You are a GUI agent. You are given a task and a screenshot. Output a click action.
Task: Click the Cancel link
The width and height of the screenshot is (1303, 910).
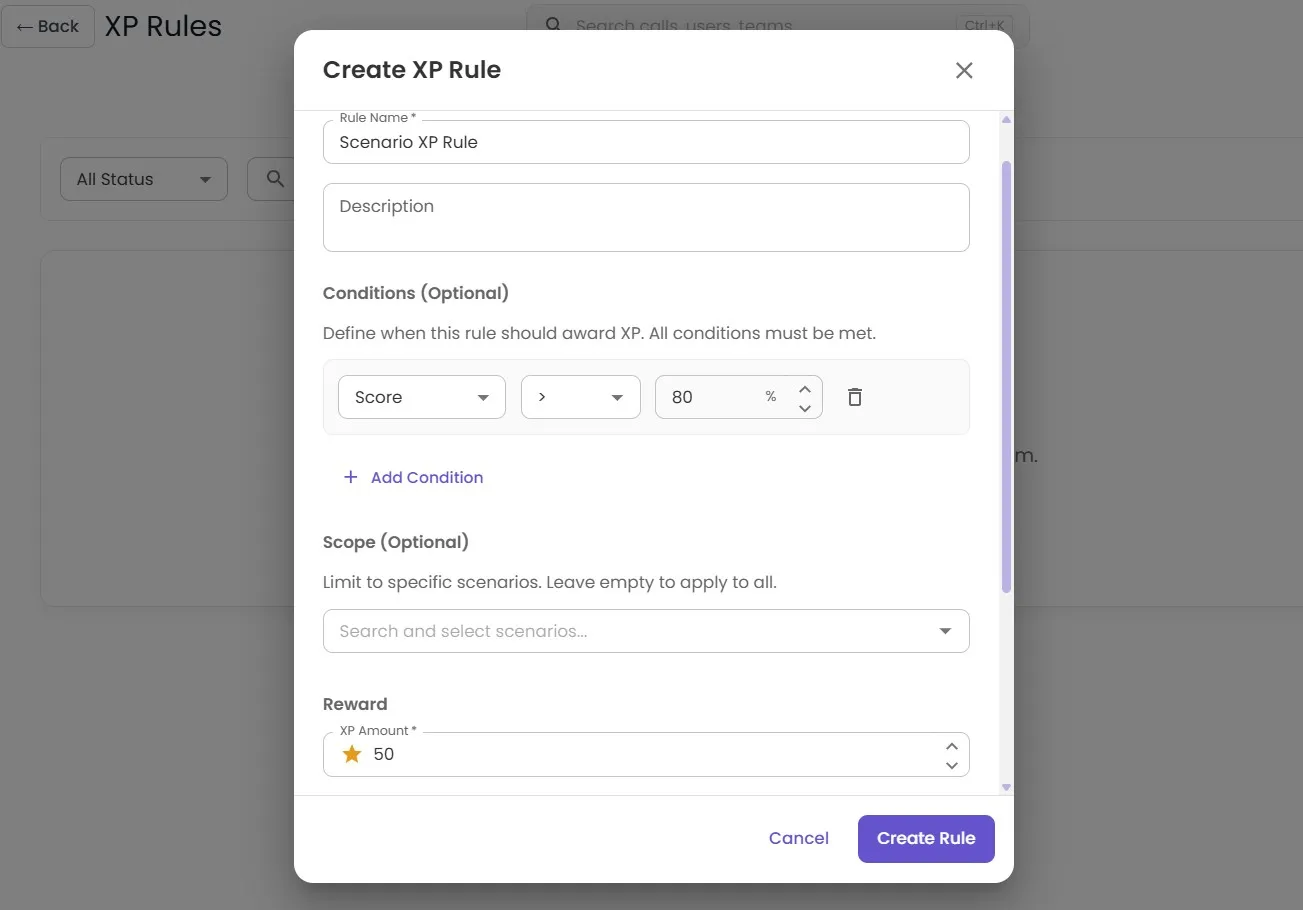(798, 838)
